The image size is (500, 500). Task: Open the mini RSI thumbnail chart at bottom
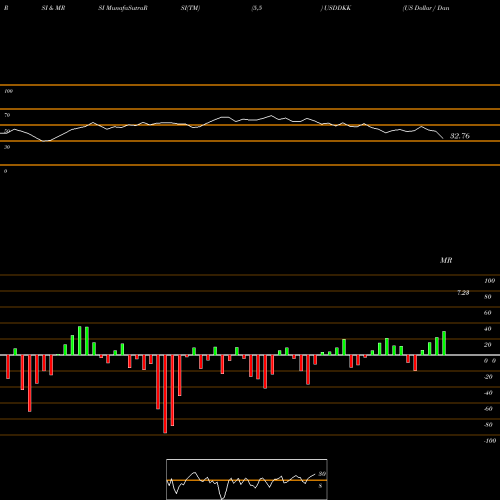(247, 479)
